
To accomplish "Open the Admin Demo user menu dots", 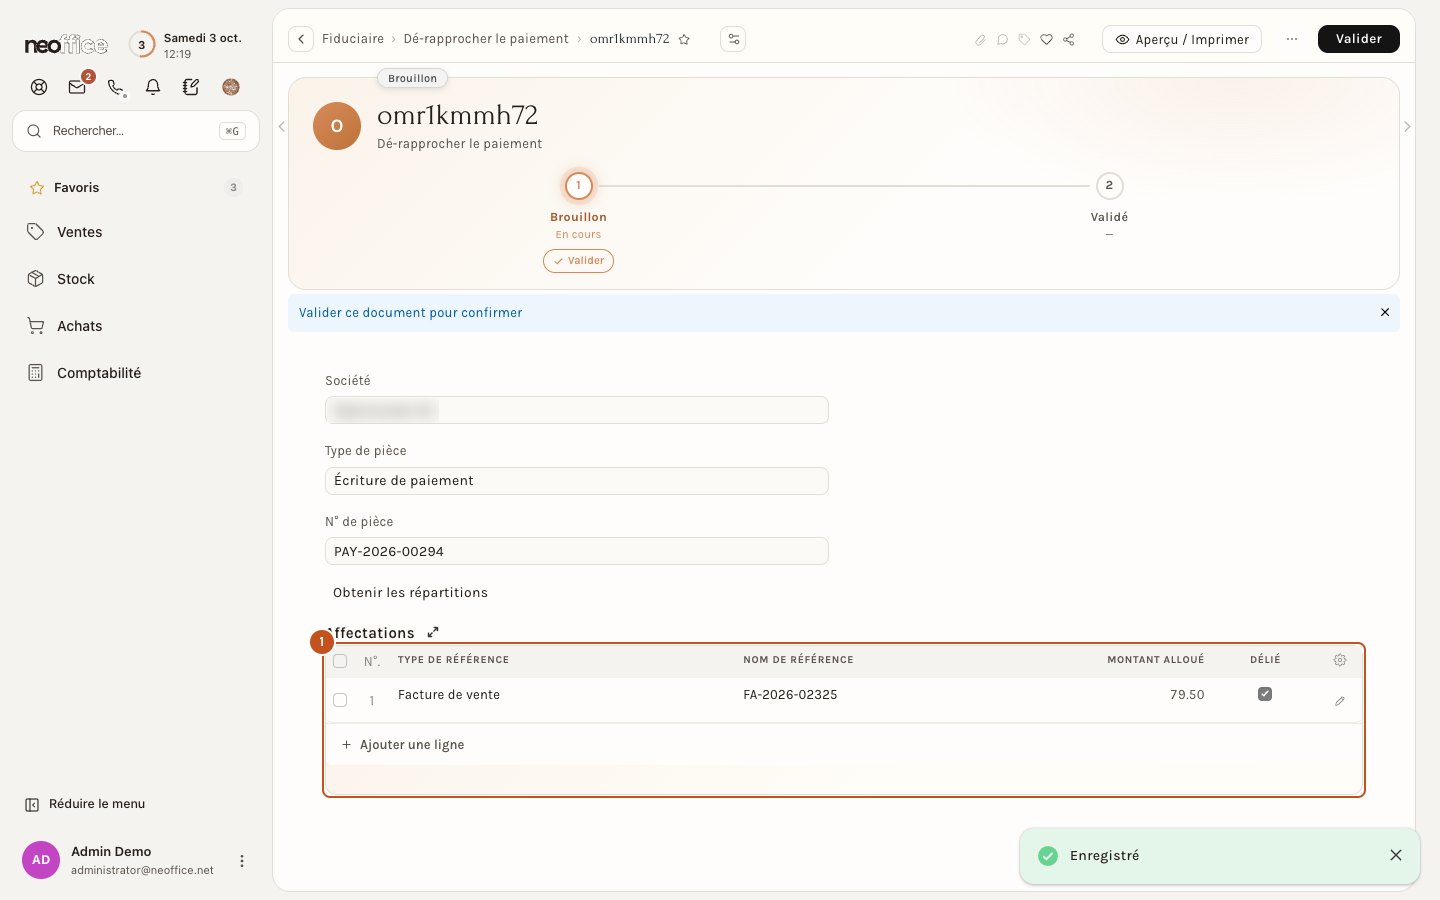I will (242, 861).
